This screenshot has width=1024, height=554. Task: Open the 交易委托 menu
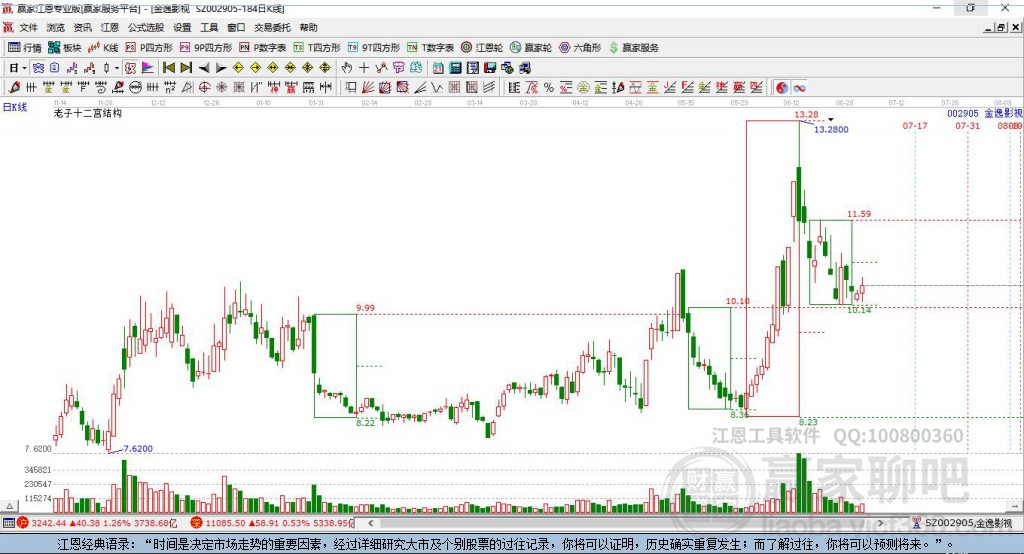tap(272, 27)
